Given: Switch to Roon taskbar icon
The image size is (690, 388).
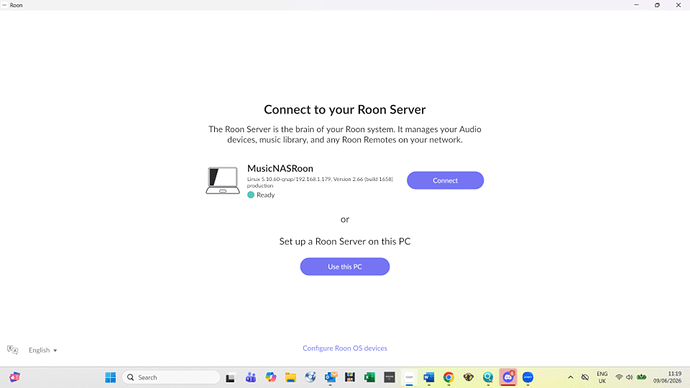Looking at the screenshot, I should point(409,377).
